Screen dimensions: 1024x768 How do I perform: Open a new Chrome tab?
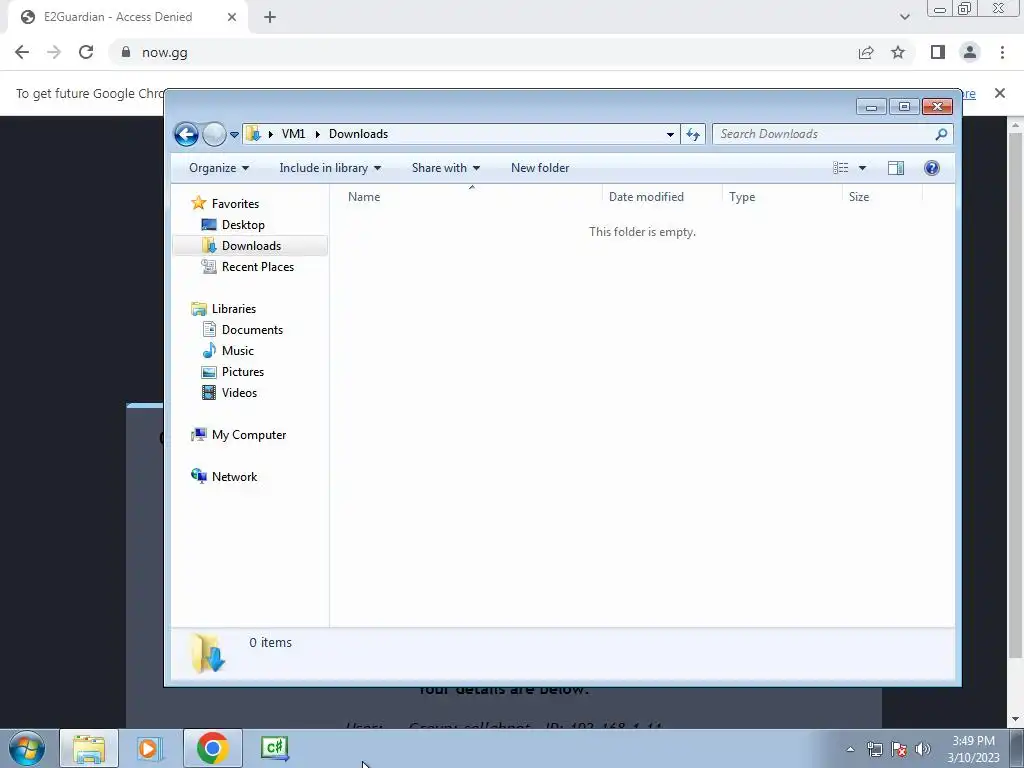click(x=270, y=17)
